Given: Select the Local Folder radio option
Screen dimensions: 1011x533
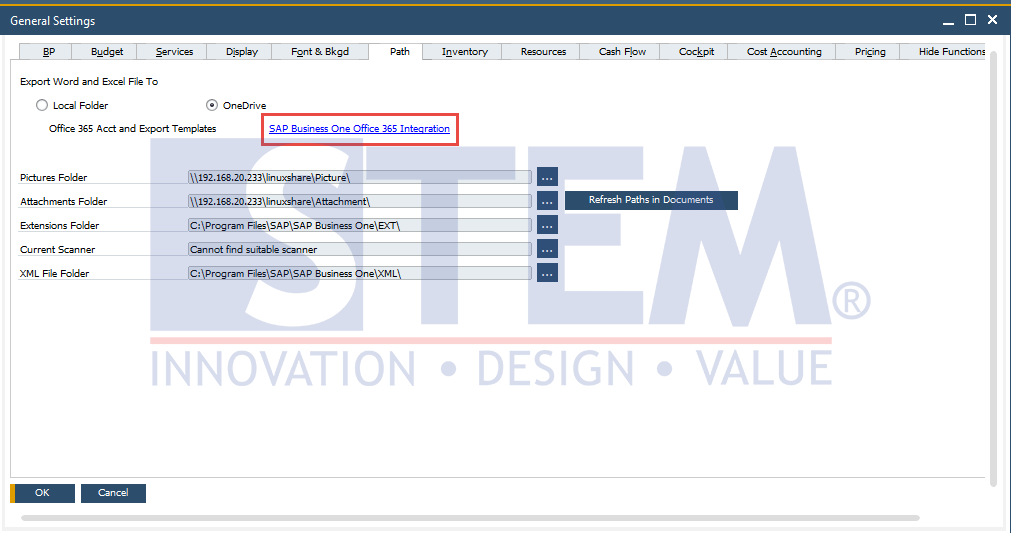Looking at the screenshot, I should click(x=42, y=105).
